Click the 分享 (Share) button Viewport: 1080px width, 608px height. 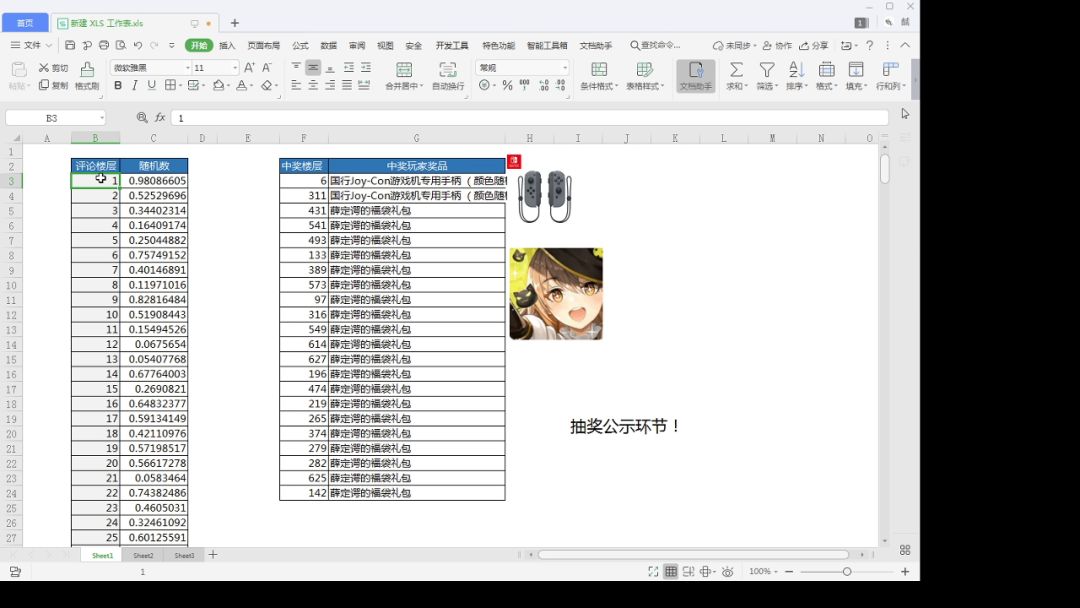coord(814,45)
